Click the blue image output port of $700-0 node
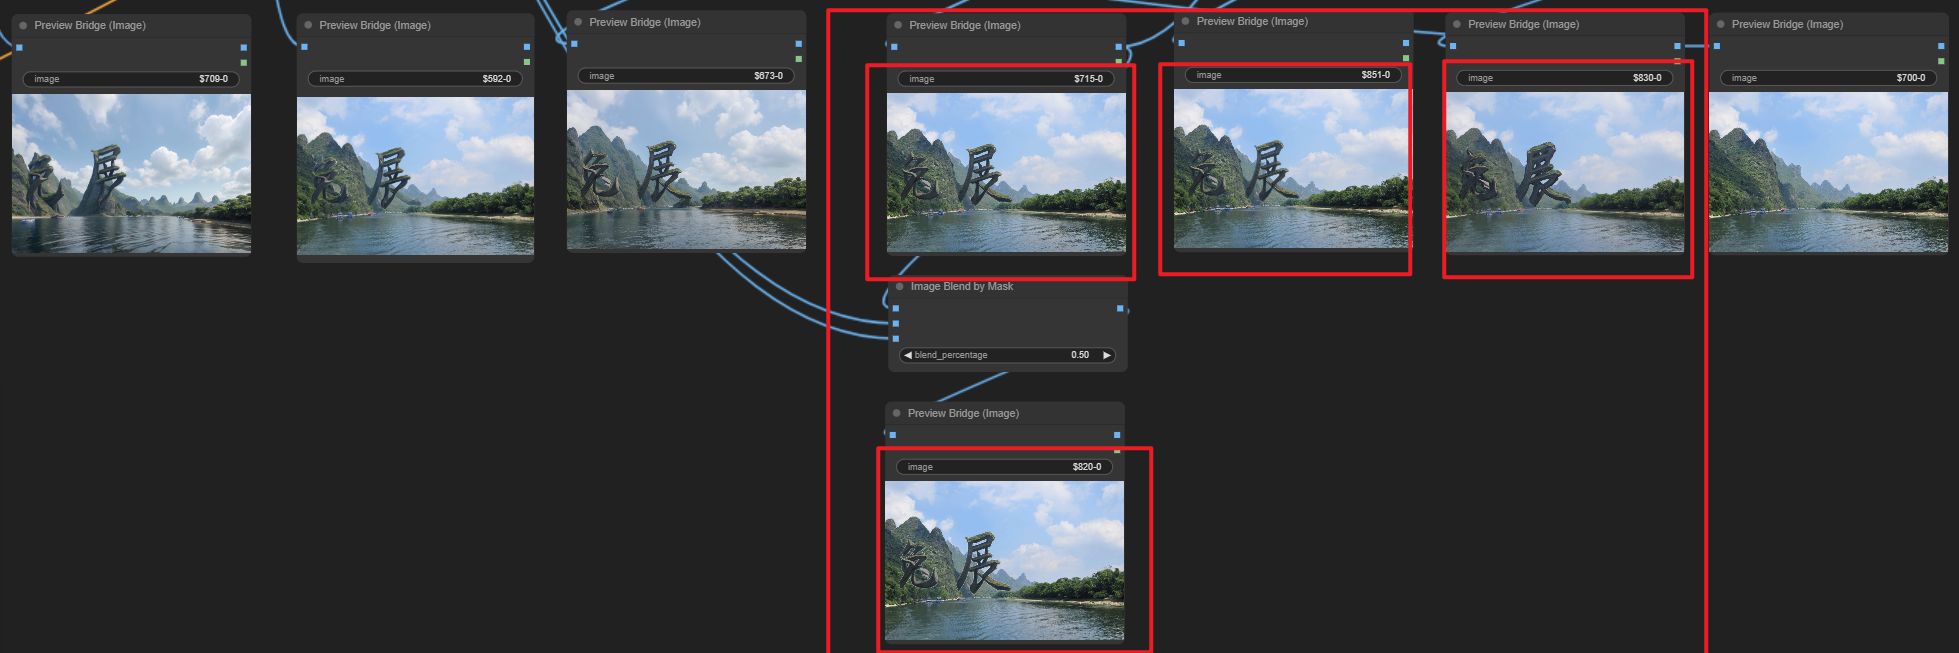Image resolution: width=1959 pixels, height=653 pixels. (x=1942, y=46)
